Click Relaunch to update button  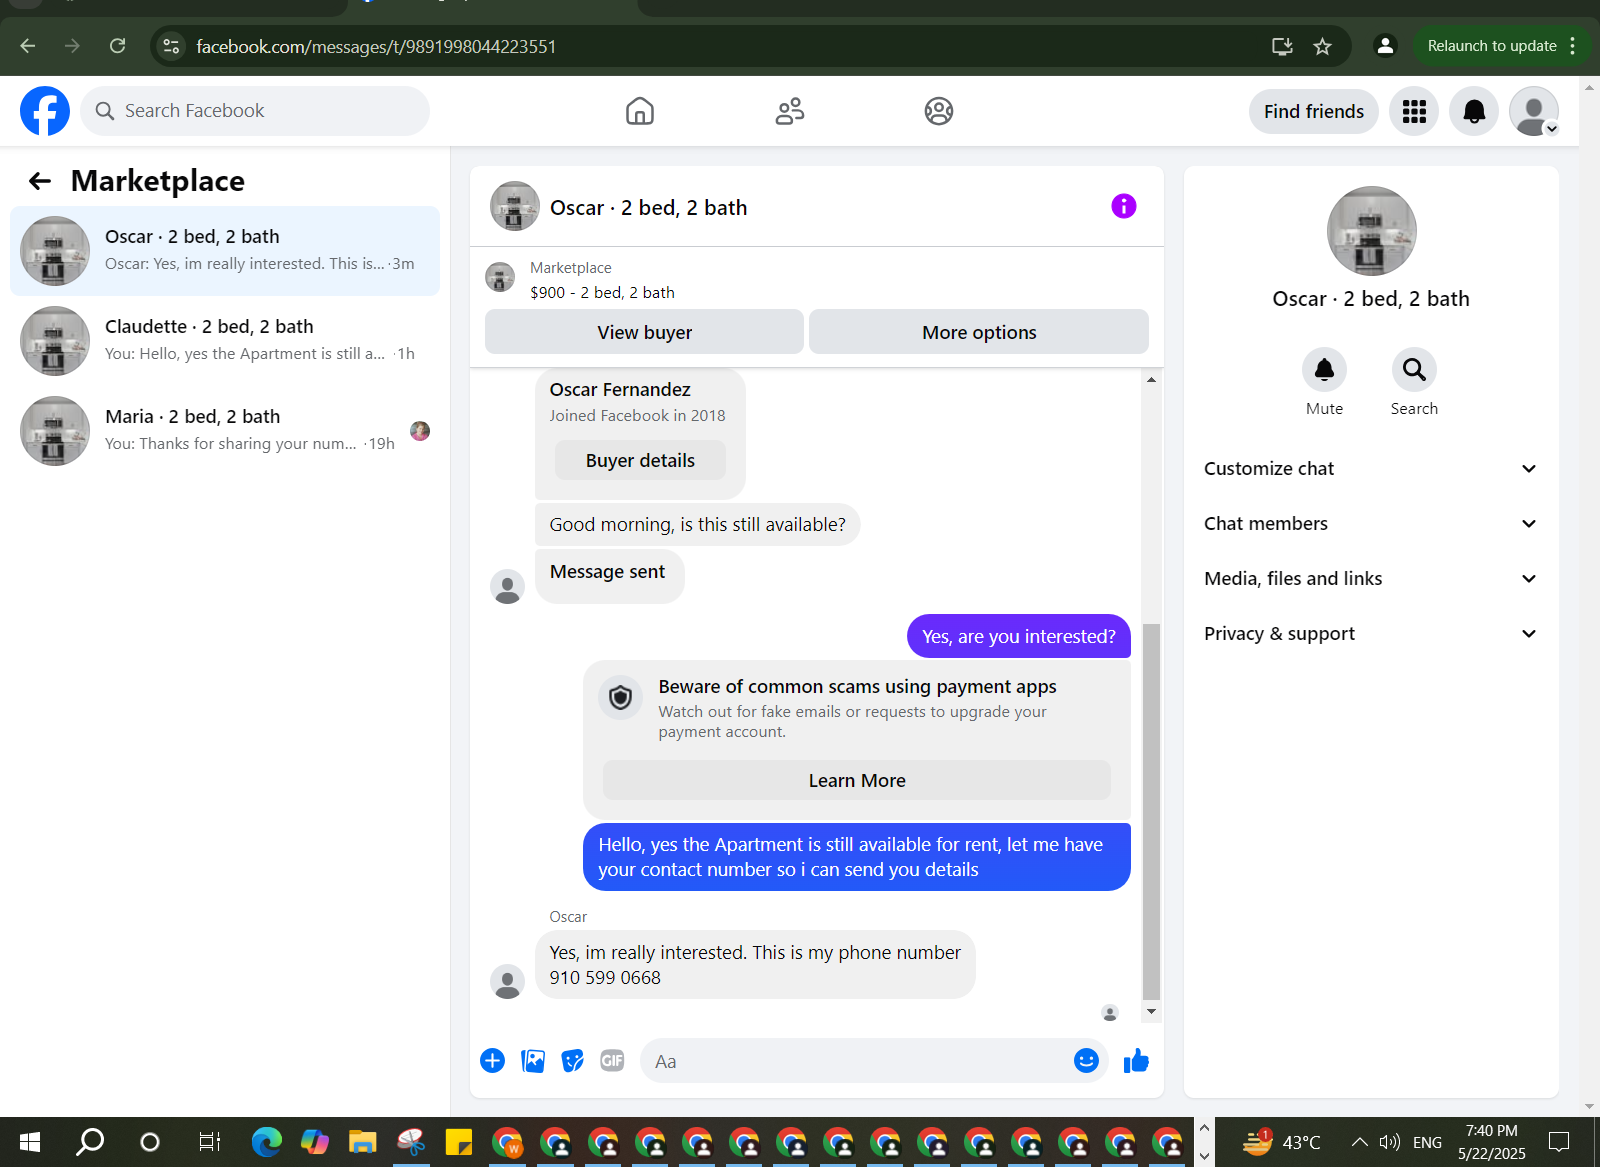tap(1492, 46)
